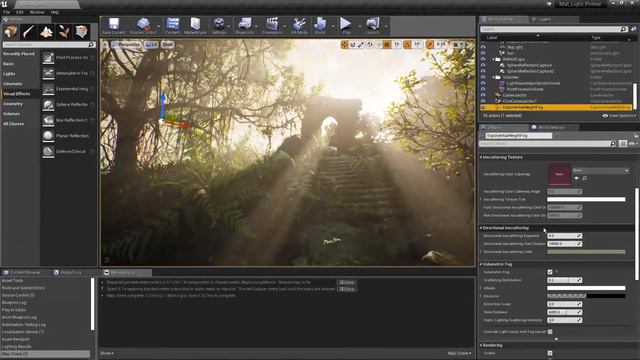This screenshot has height=360, width=640.
Task: Click translate gizmo mode icon in viewport
Action: [344, 44]
